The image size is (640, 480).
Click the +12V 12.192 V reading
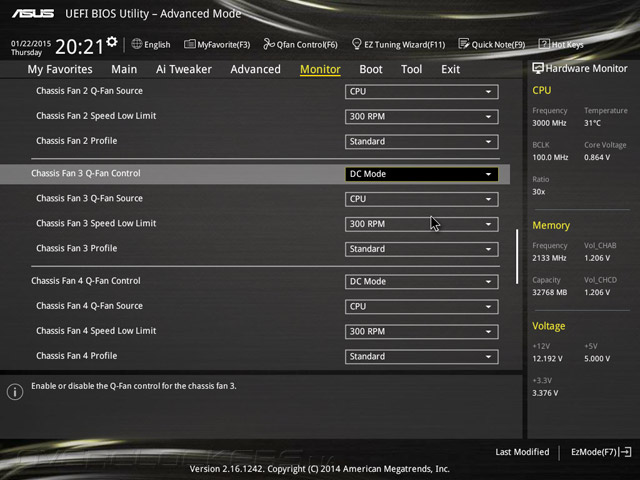click(547, 358)
